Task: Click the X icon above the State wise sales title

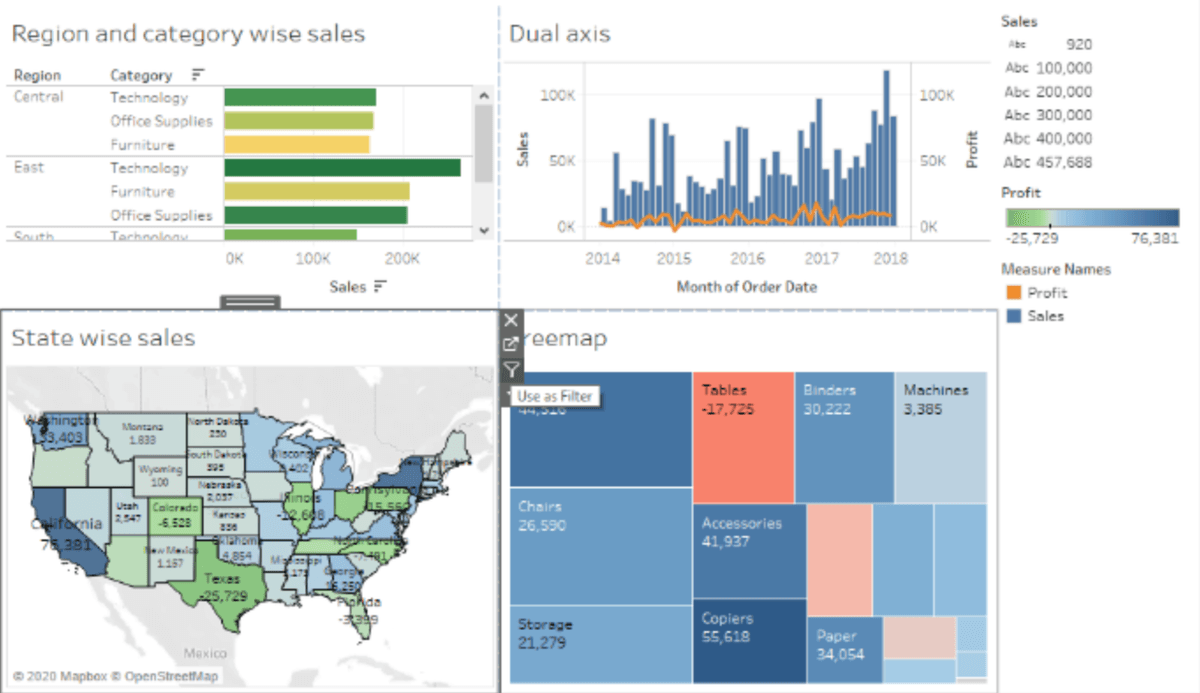Action: tap(511, 320)
